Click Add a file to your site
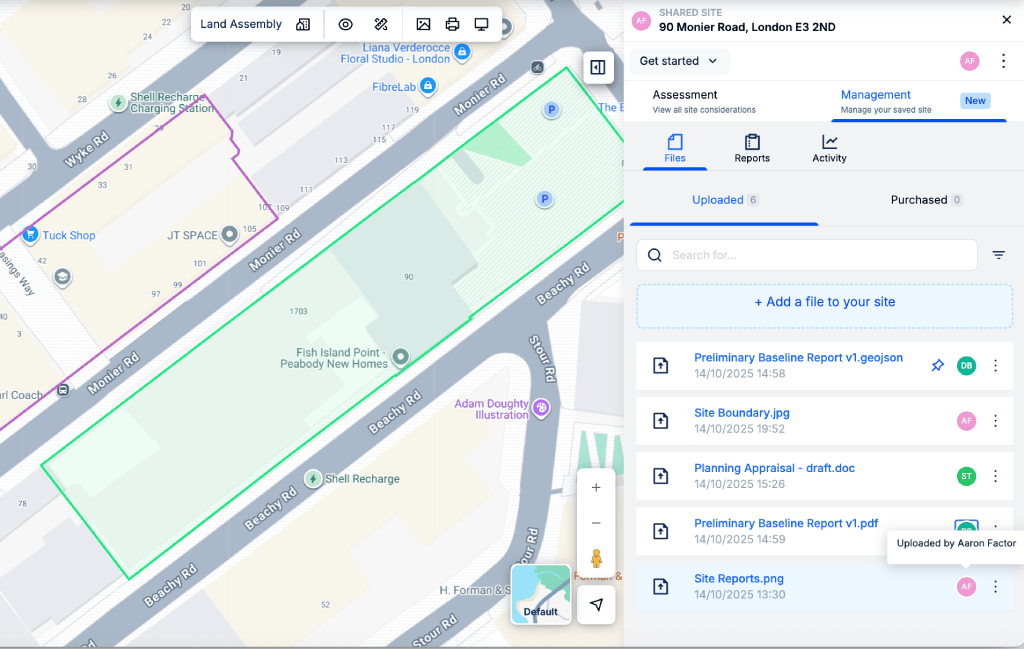The image size is (1024, 649). 824,302
